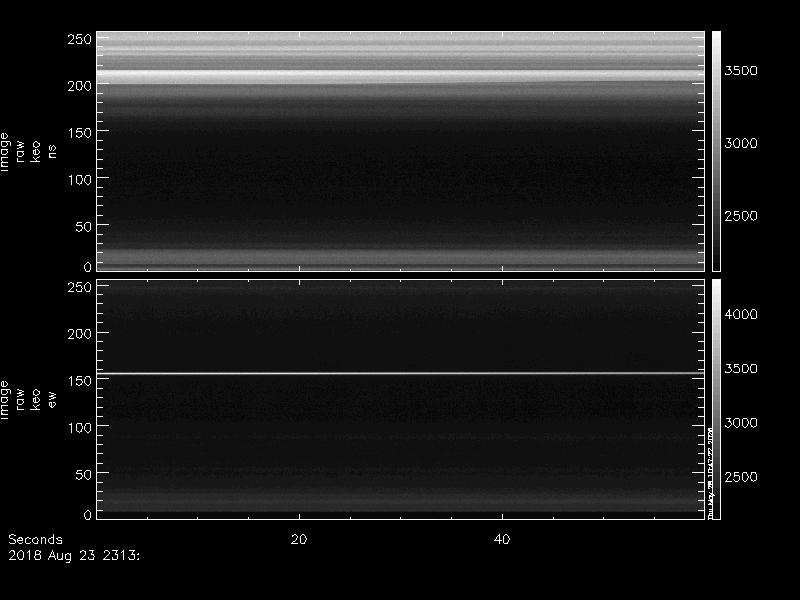Click the '4000' label on the bottom colorbar
Image resolution: width=800 pixels, height=600 pixels.
click(741, 314)
